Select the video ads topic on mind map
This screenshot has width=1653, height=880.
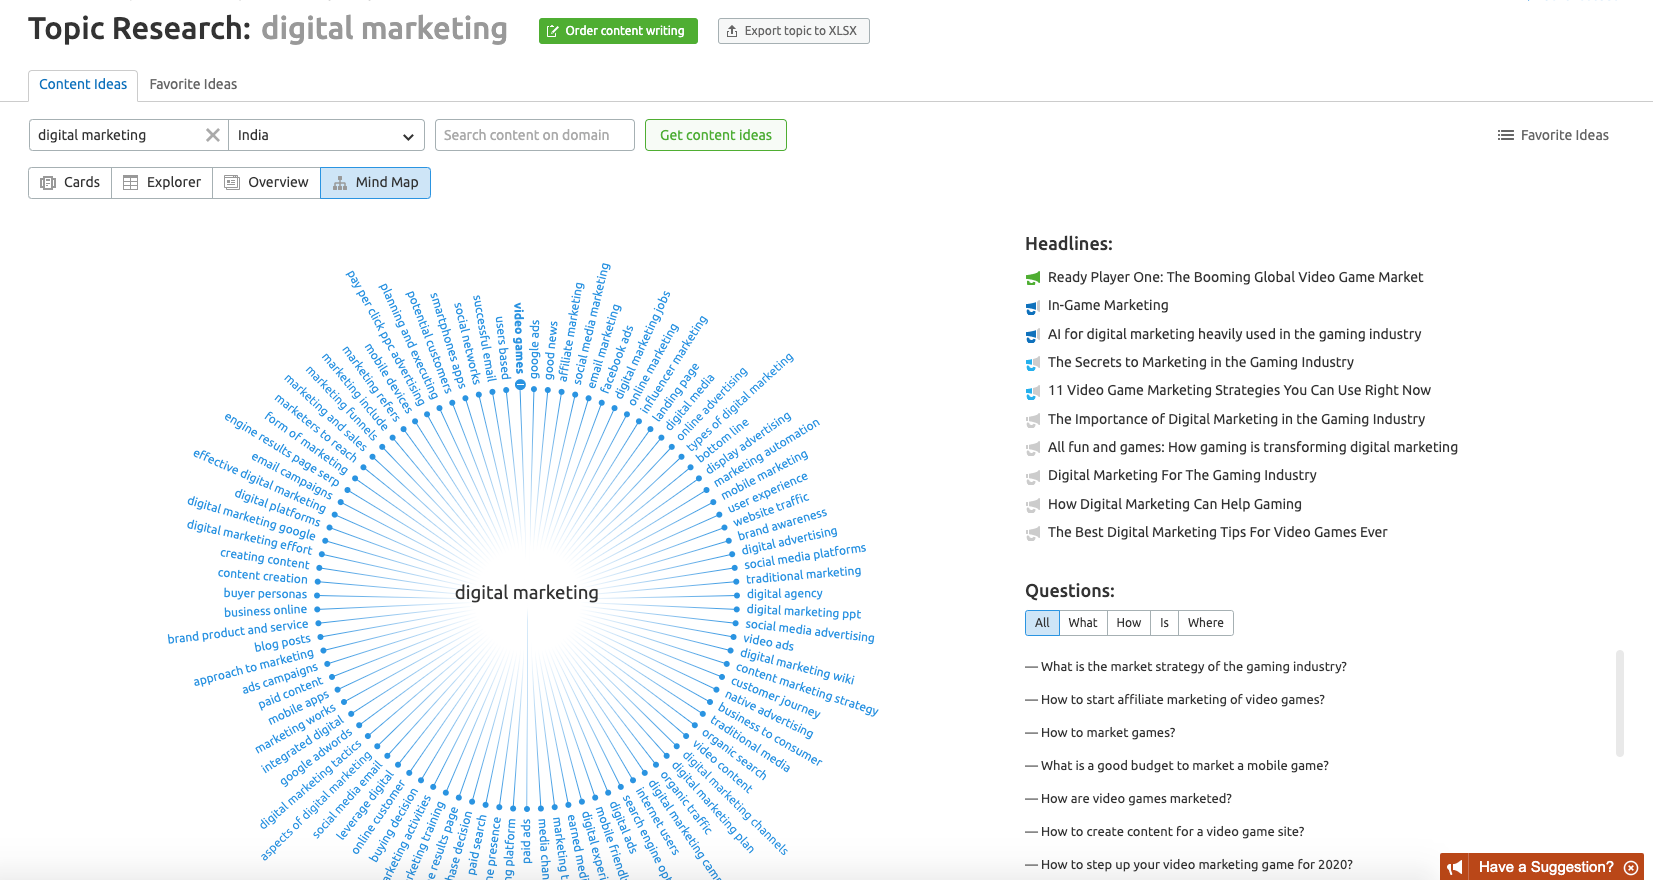[768, 642]
